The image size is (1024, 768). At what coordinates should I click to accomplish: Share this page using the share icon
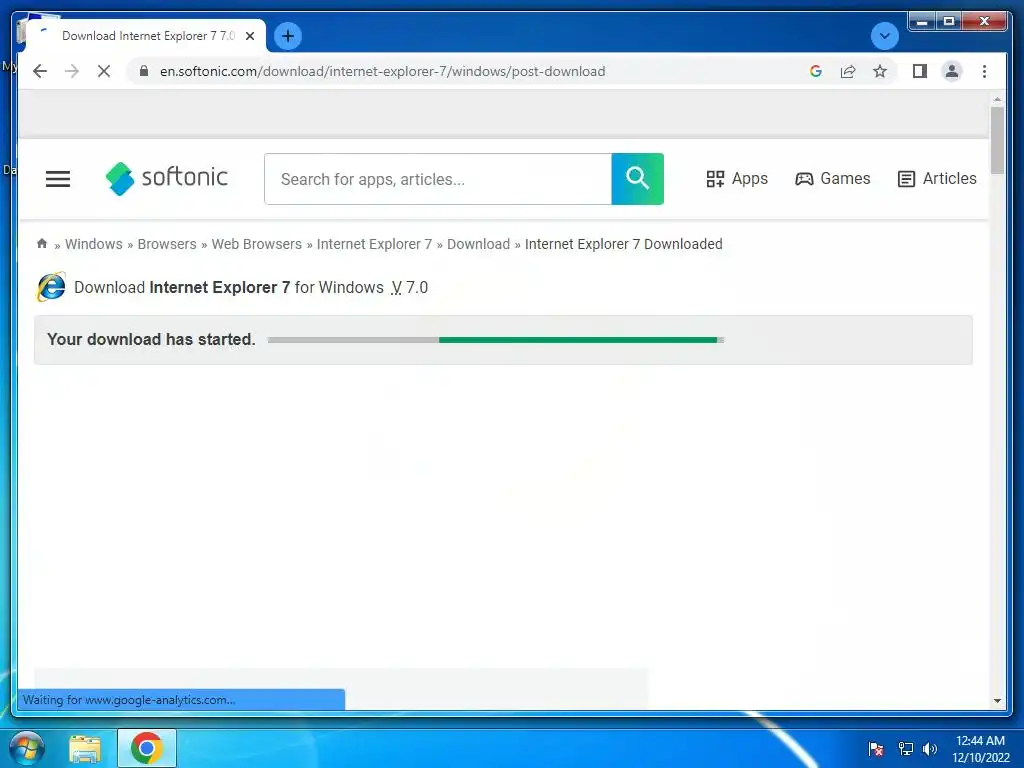(x=848, y=71)
